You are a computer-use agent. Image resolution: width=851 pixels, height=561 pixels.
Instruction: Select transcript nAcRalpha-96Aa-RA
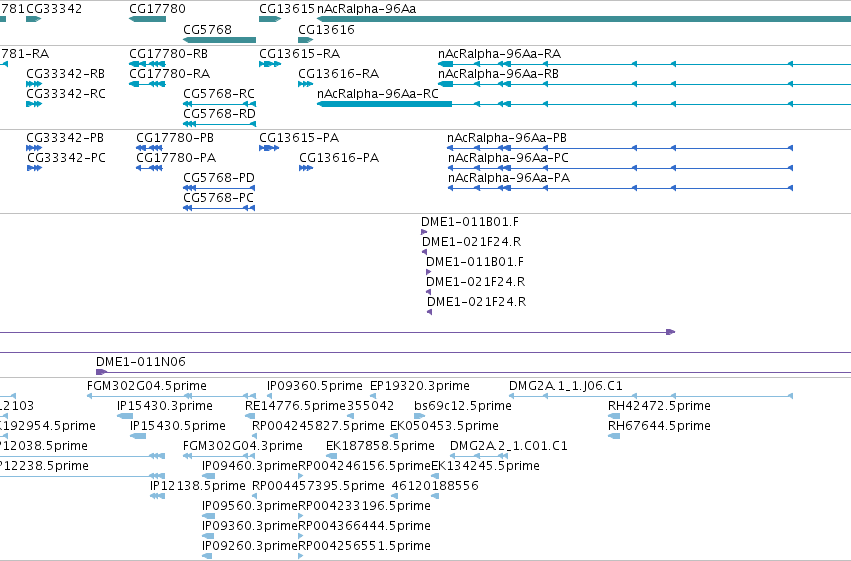pos(499,54)
